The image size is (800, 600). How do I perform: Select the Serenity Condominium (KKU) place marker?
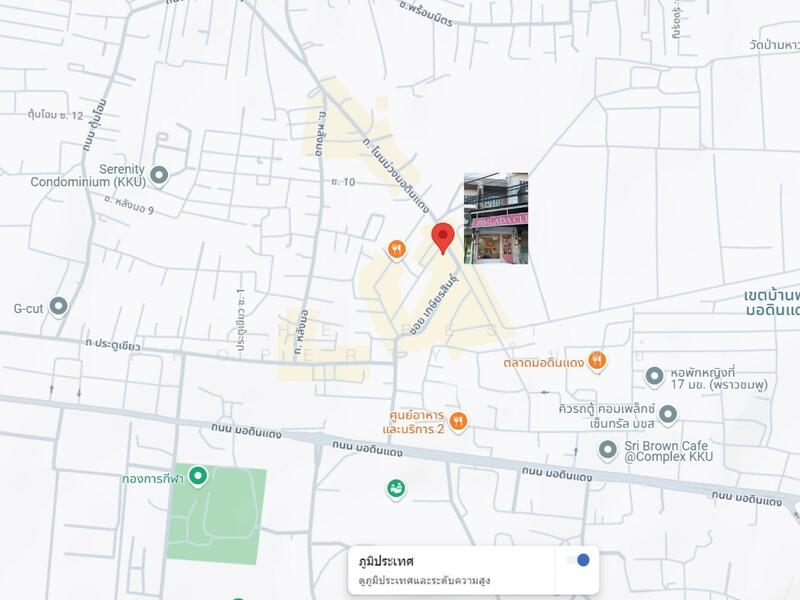(x=159, y=176)
